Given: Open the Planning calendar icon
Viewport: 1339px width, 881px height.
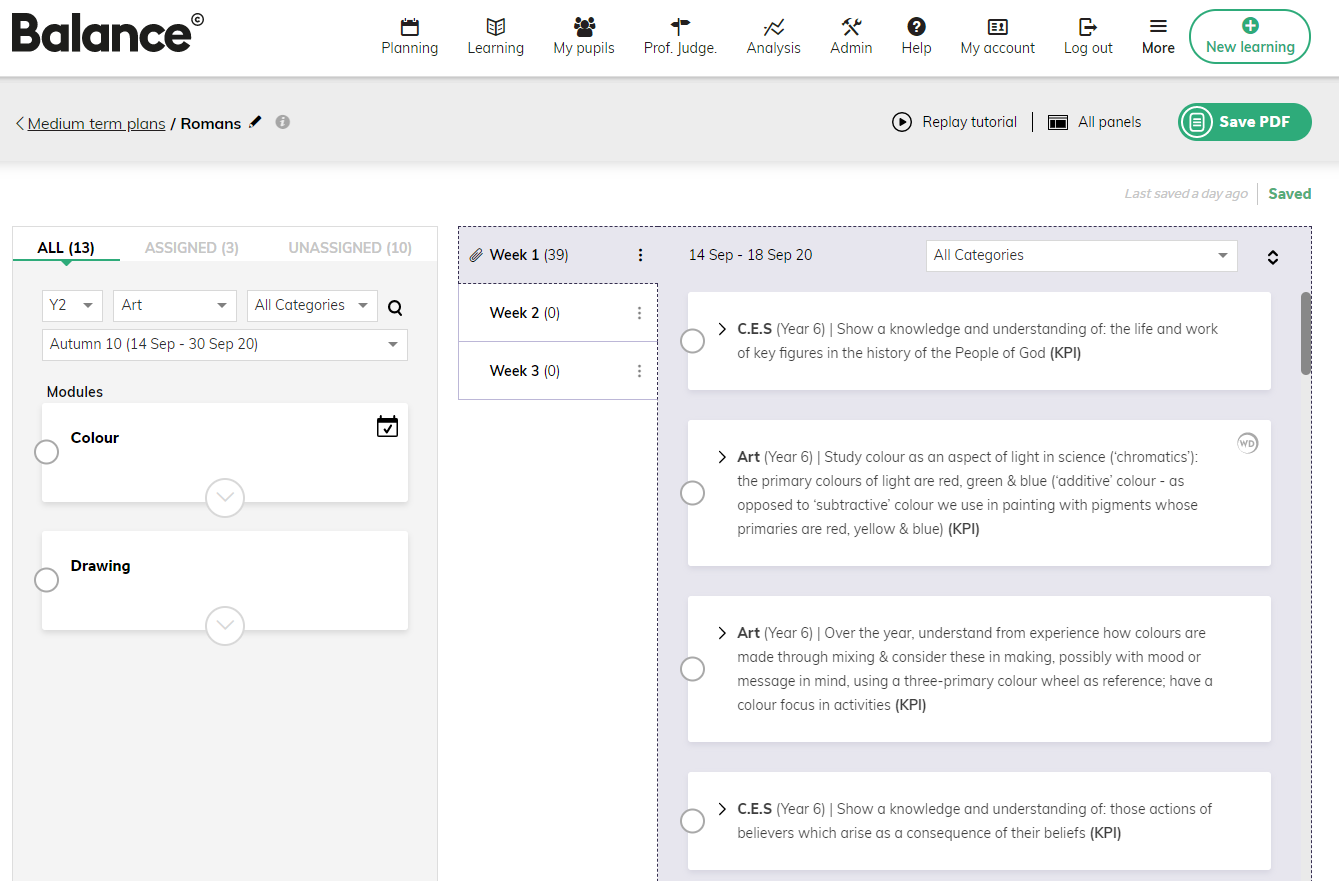Looking at the screenshot, I should [x=409, y=27].
